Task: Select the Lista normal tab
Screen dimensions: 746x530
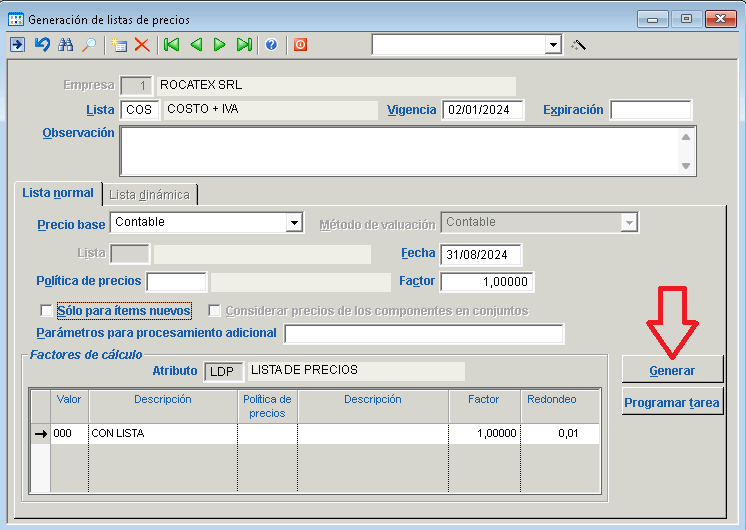Action: pos(58,193)
